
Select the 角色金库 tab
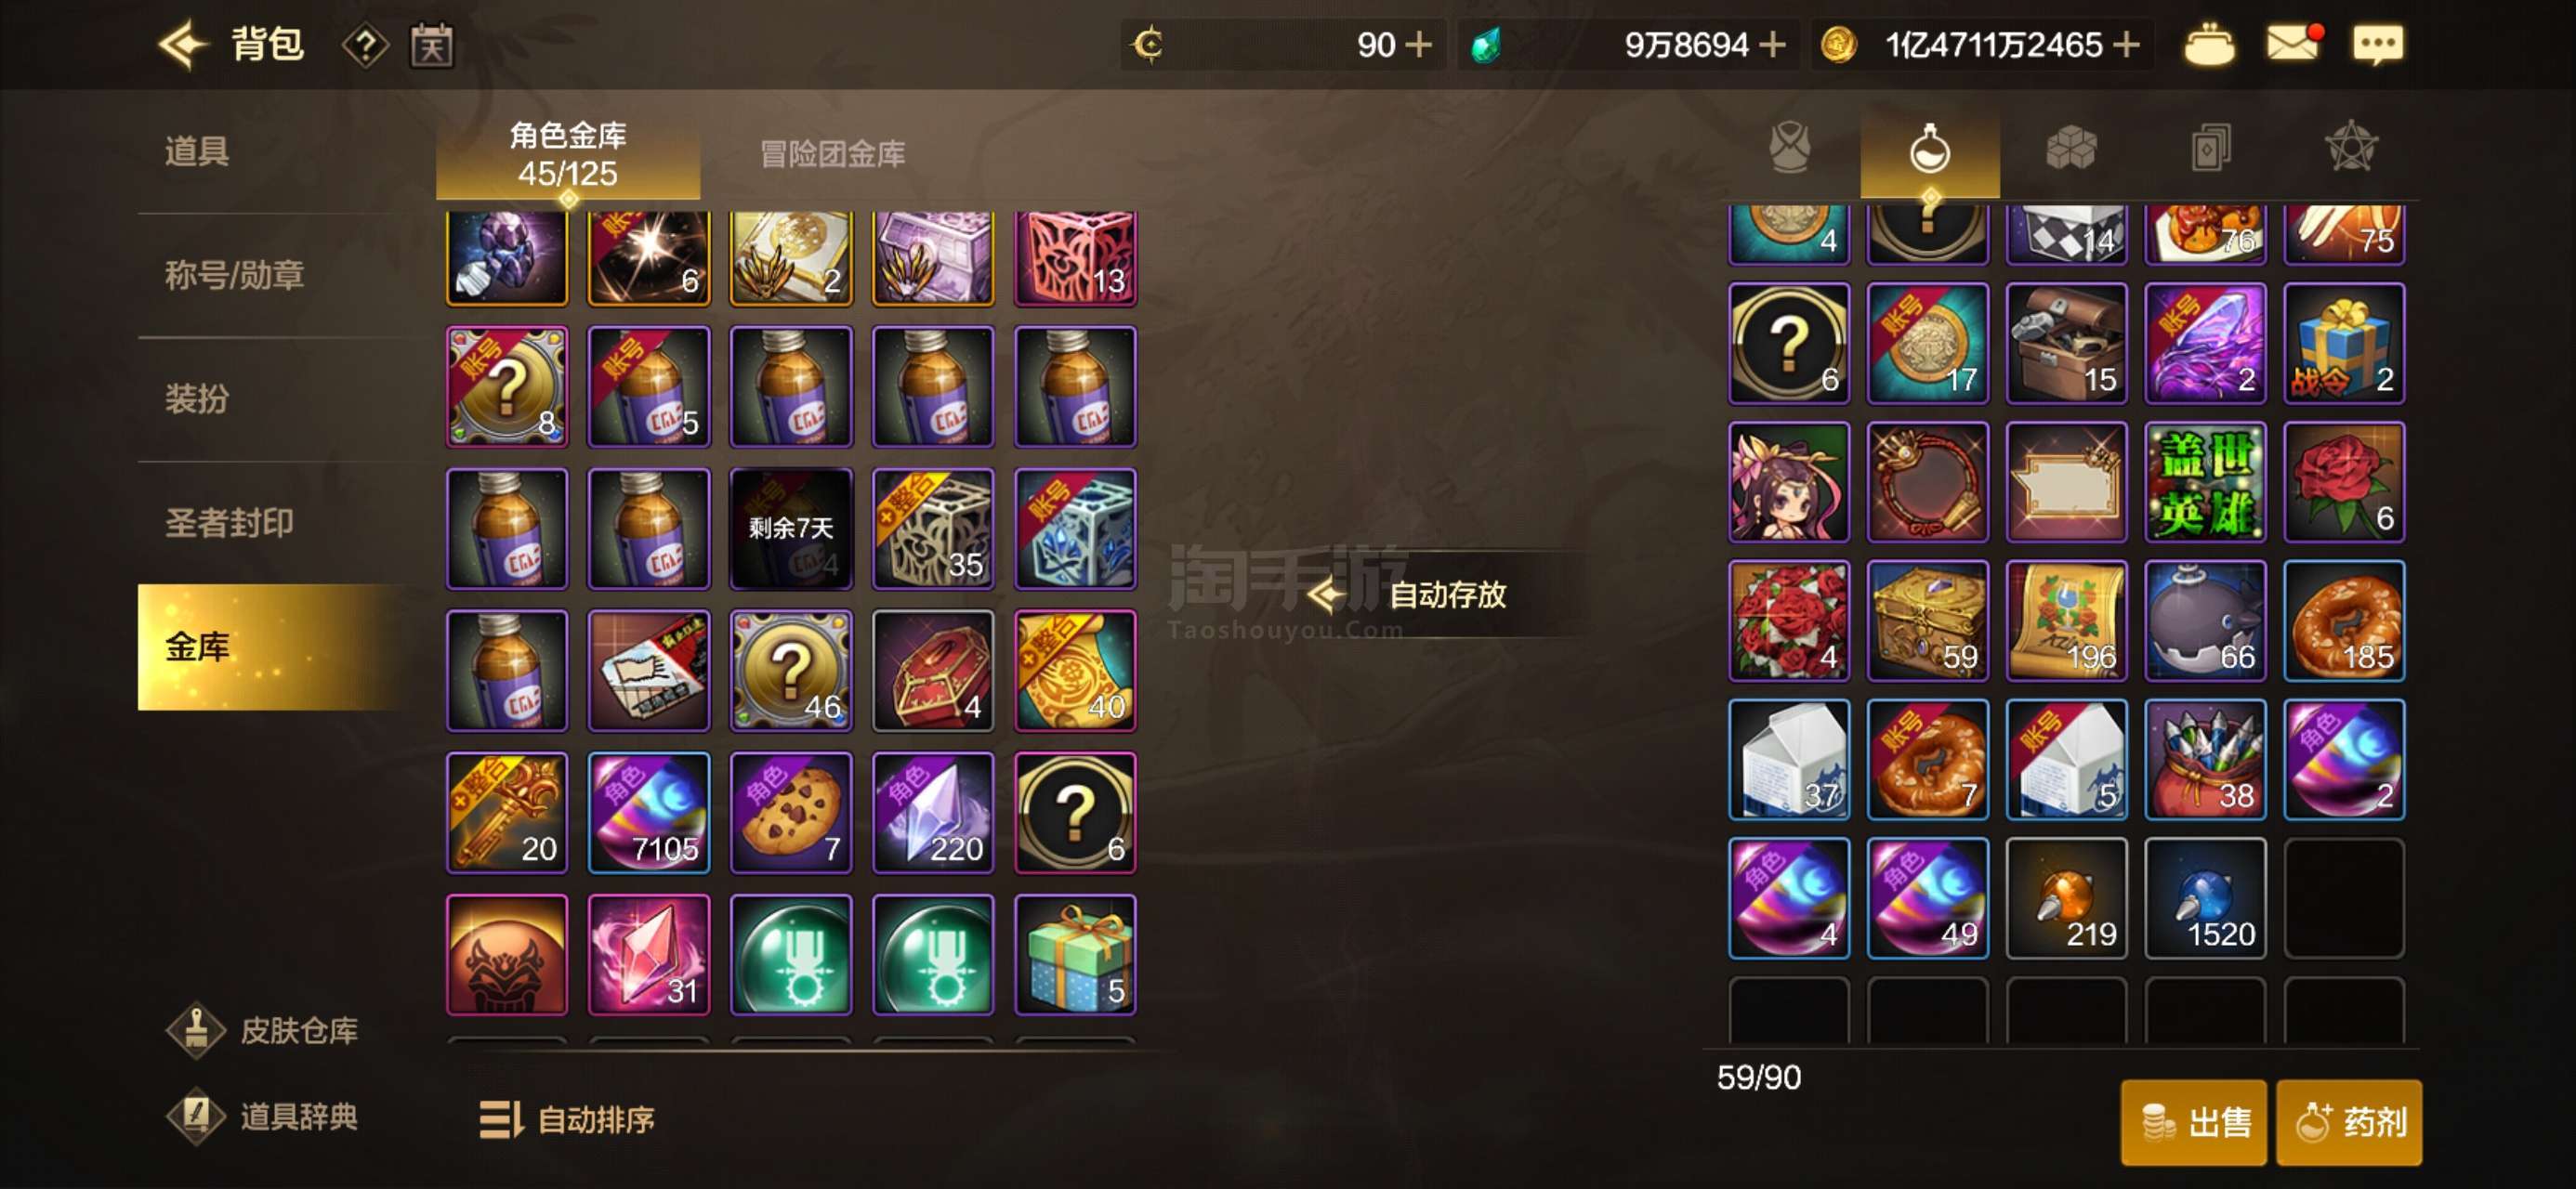click(568, 155)
